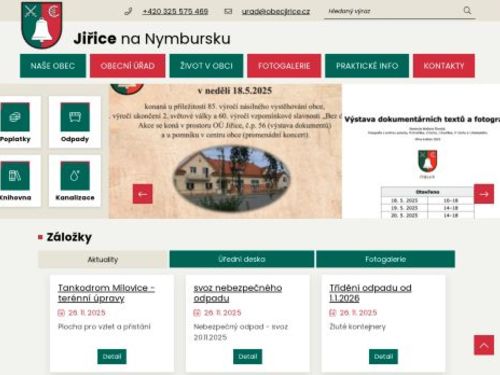Open the OBECNÍ ÚŘAD menu
The height and width of the screenshot is (375, 500).
[128, 66]
